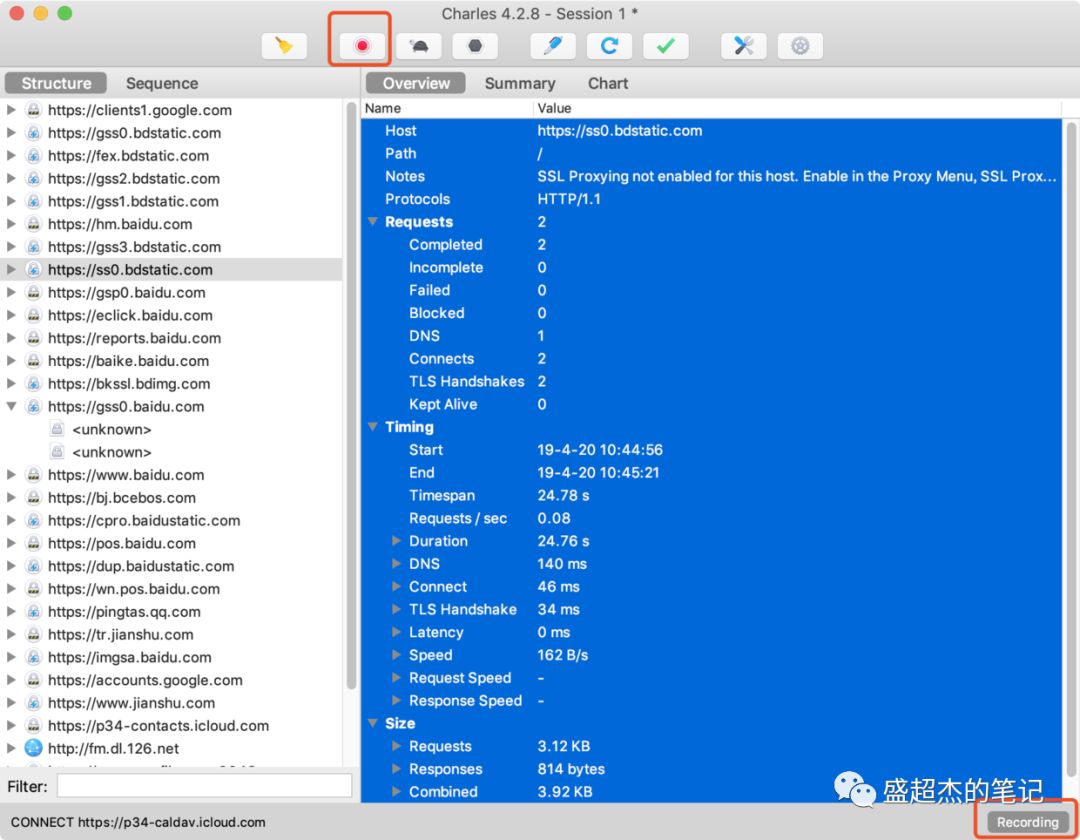The height and width of the screenshot is (840, 1080).
Task: Toggle breakpoints with the hexagon icon
Action: (475, 46)
